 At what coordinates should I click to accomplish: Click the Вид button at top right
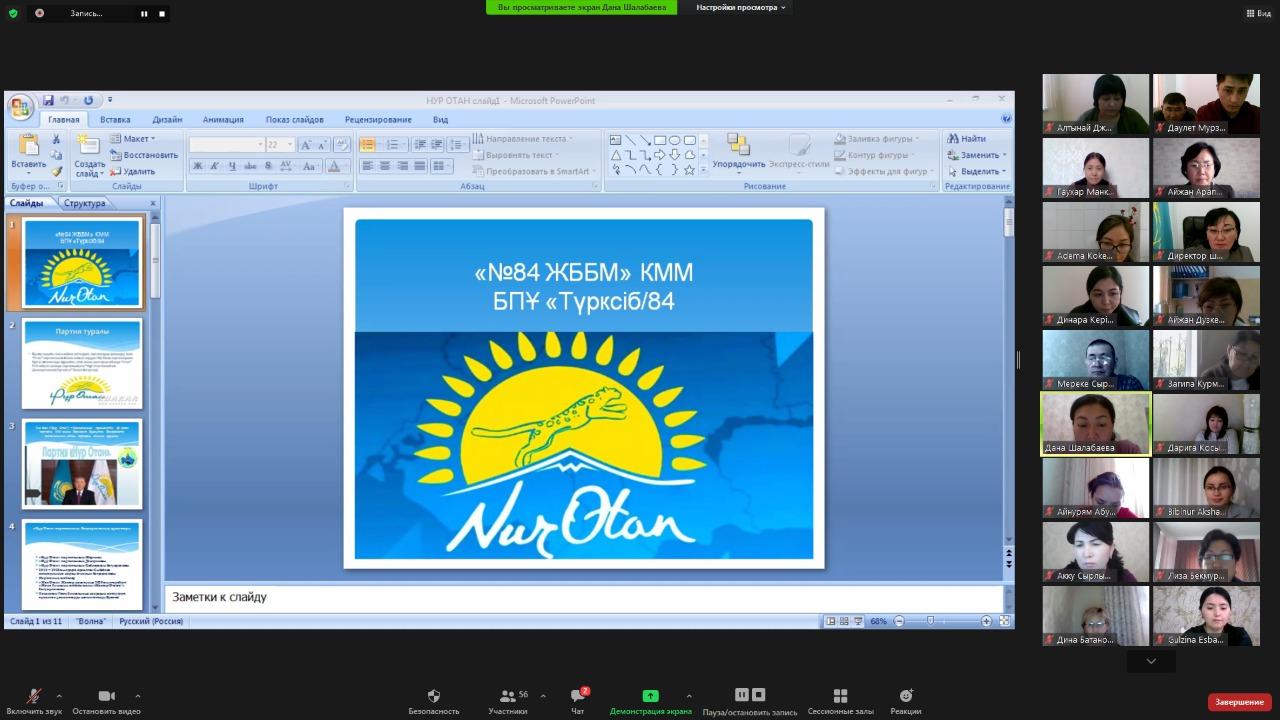click(x=1257, y=13)
